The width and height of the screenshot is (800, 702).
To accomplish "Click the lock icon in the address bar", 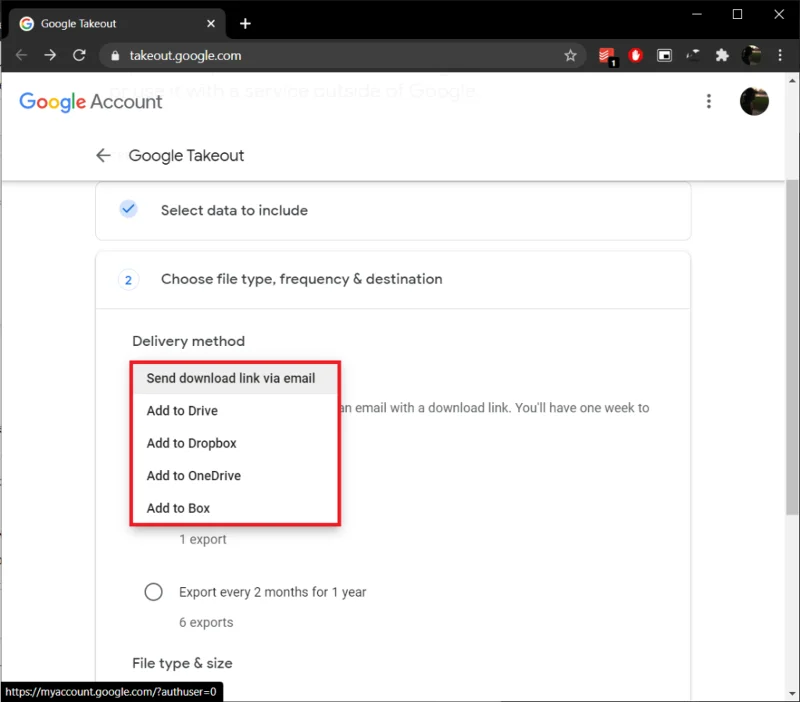I will tap(115, 56).
